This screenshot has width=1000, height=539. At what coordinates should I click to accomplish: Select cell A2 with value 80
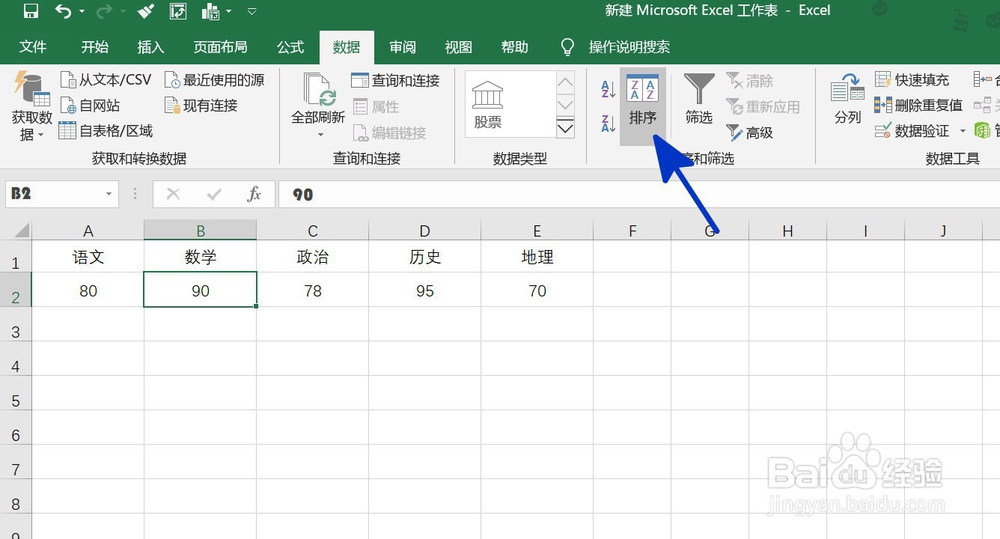point(88,291)
